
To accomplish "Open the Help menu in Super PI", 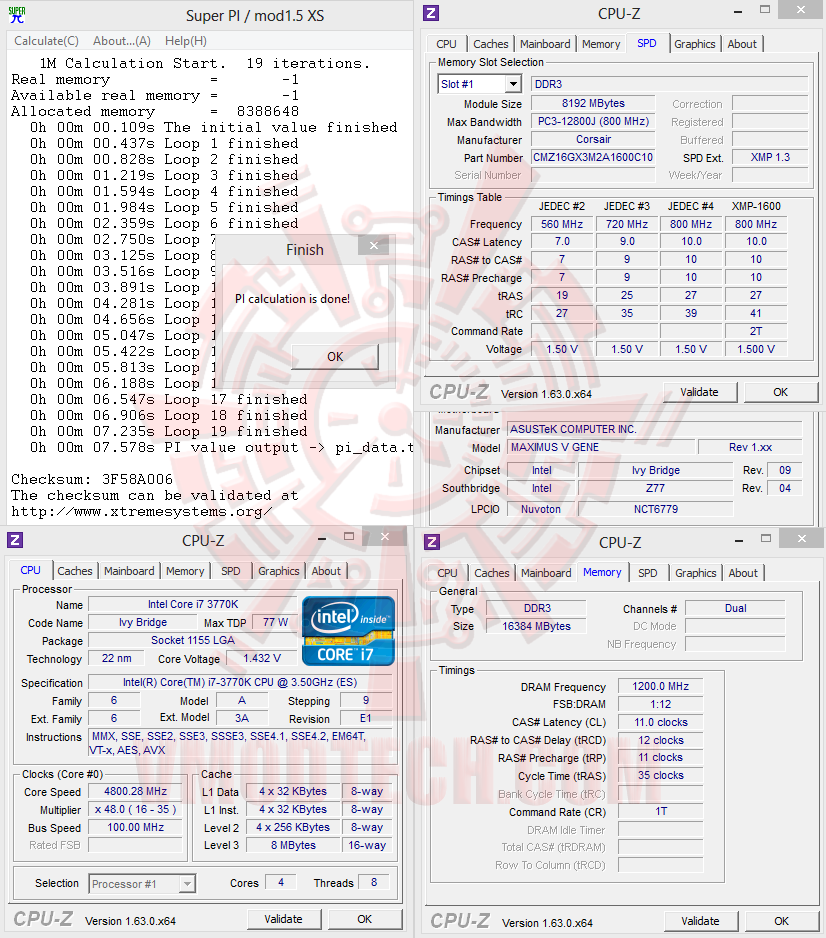I will tap(185, 41).
